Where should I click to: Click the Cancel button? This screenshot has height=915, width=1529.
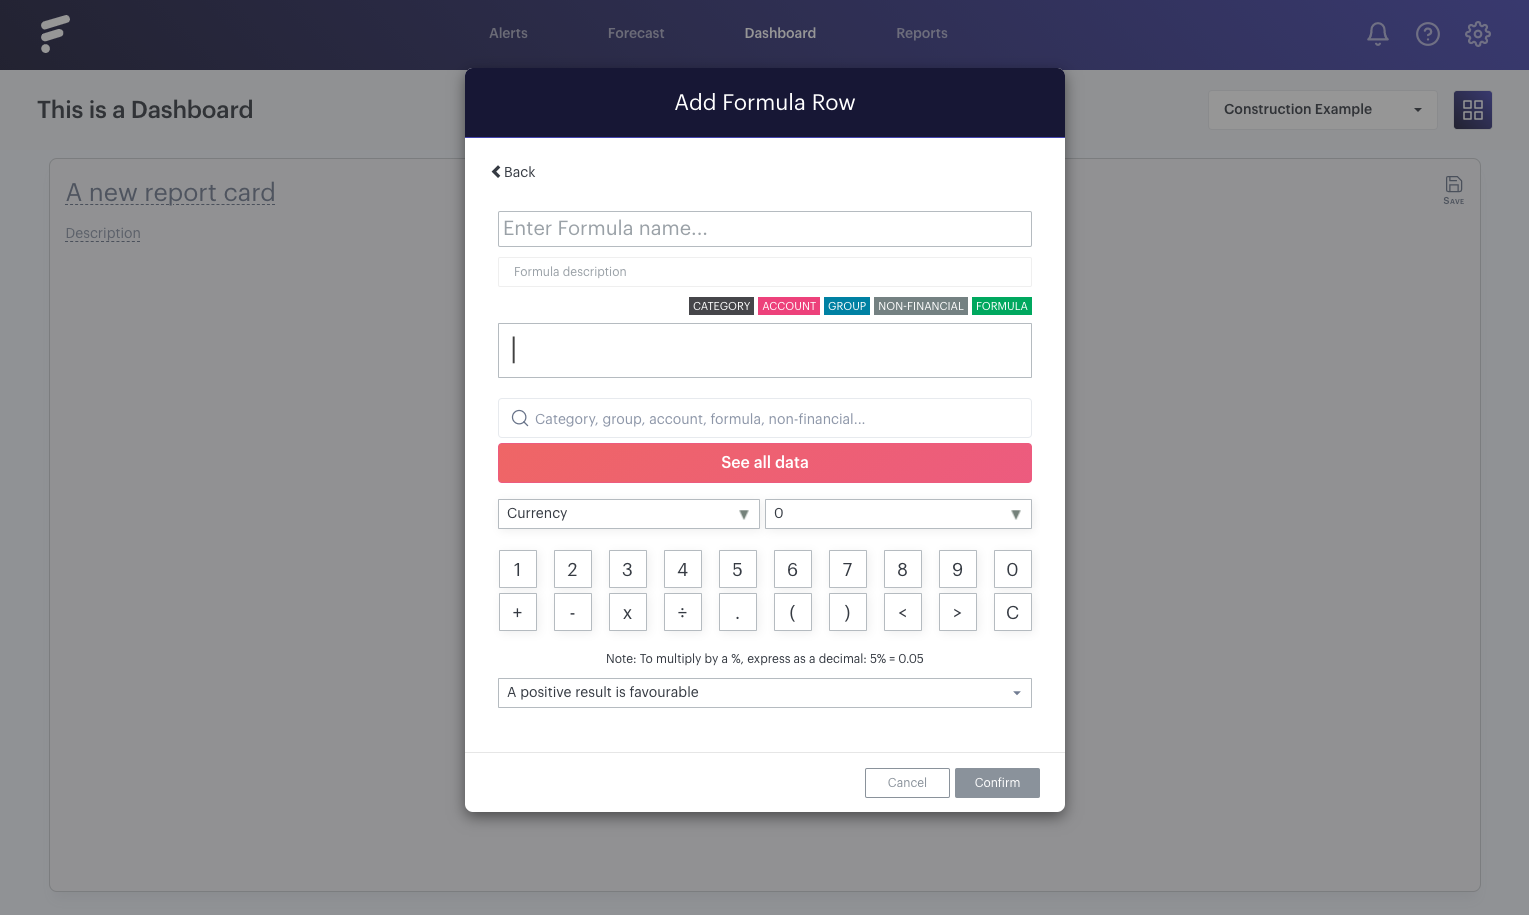point(907,783)
